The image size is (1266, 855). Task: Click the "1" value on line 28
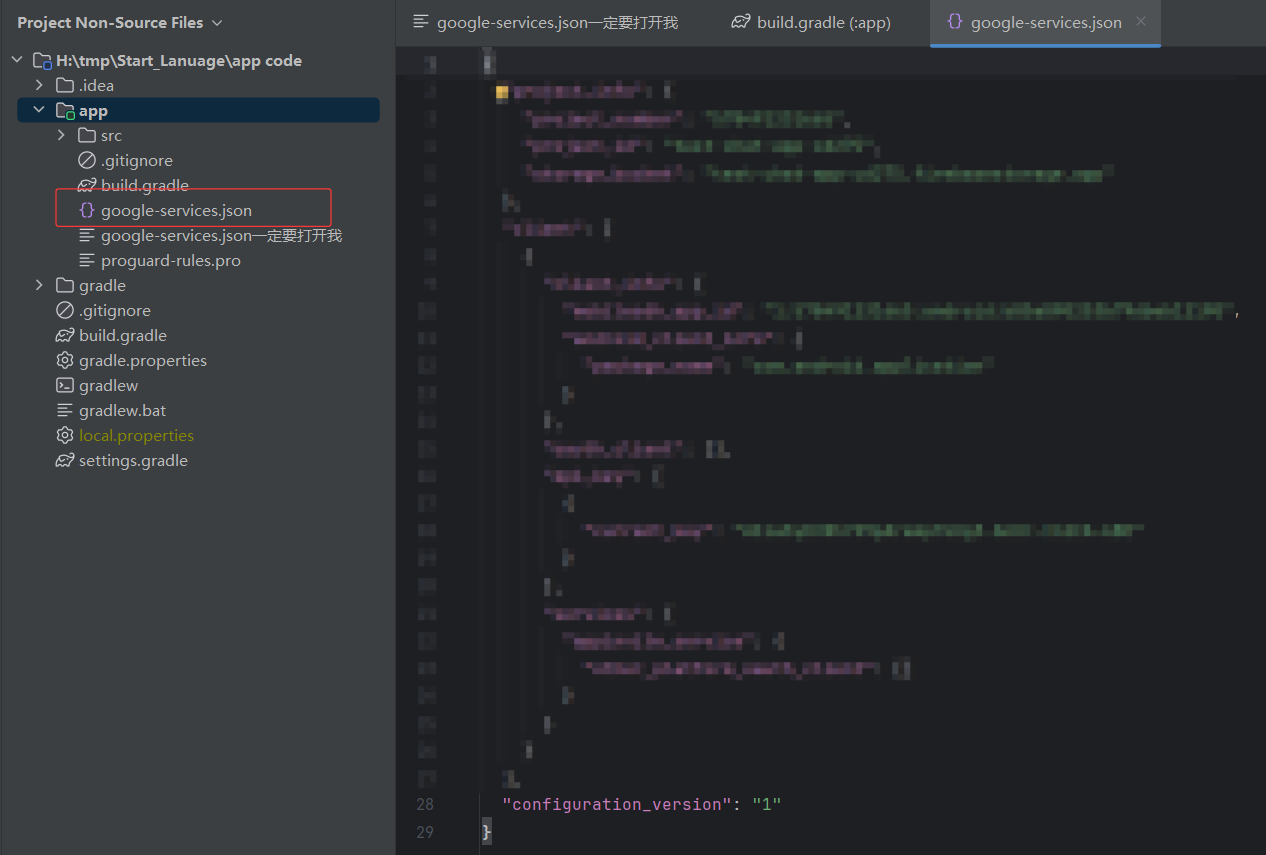pyautogui.click(x=766, y=804)
